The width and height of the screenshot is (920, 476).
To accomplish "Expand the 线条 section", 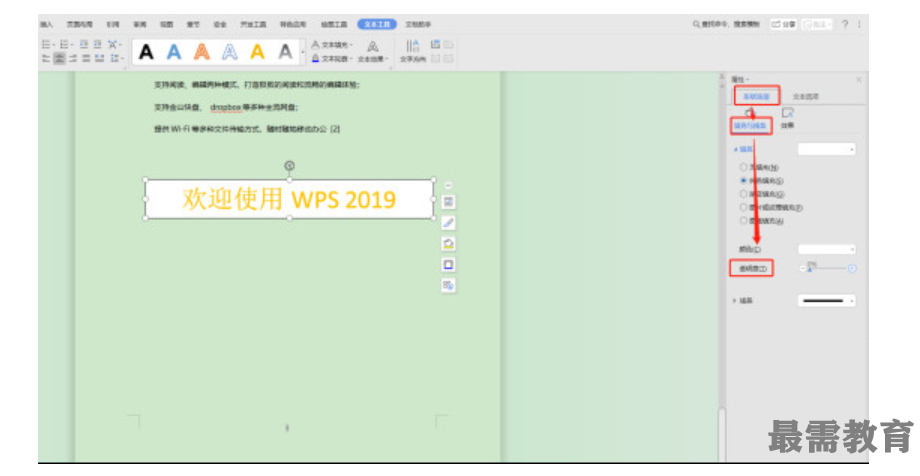I will (x=735, y=301).
